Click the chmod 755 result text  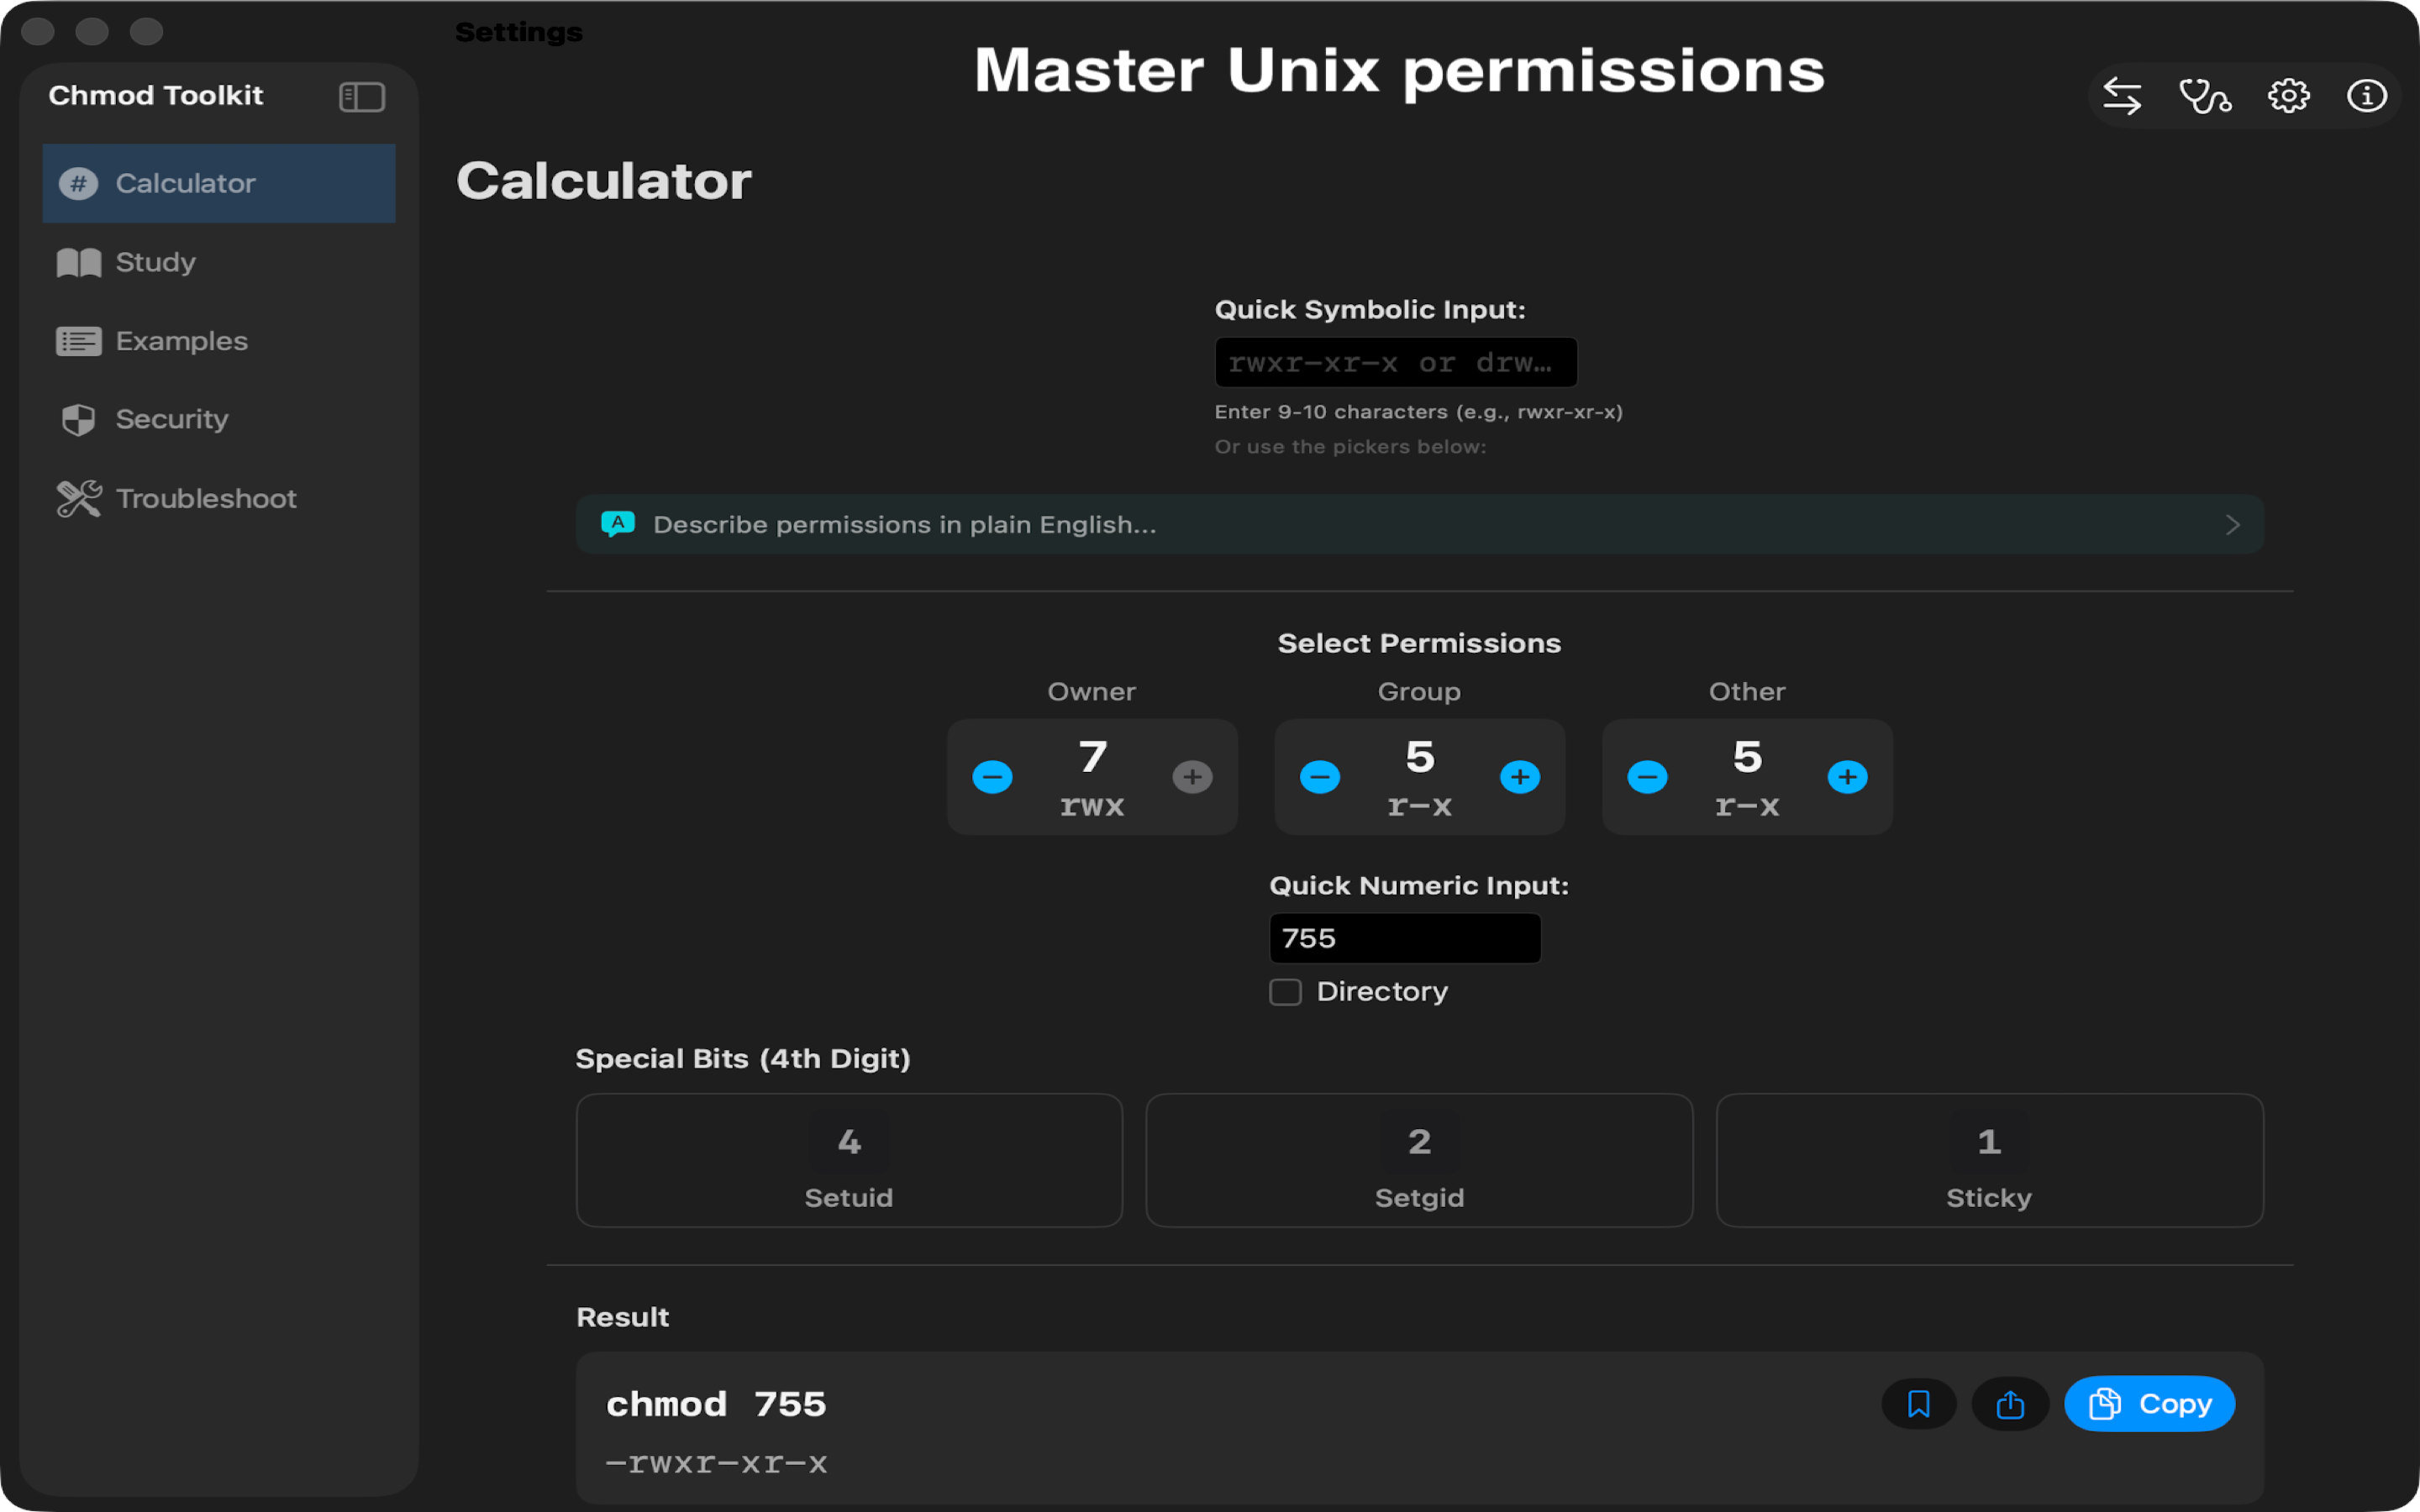[x=716, y=1404]
